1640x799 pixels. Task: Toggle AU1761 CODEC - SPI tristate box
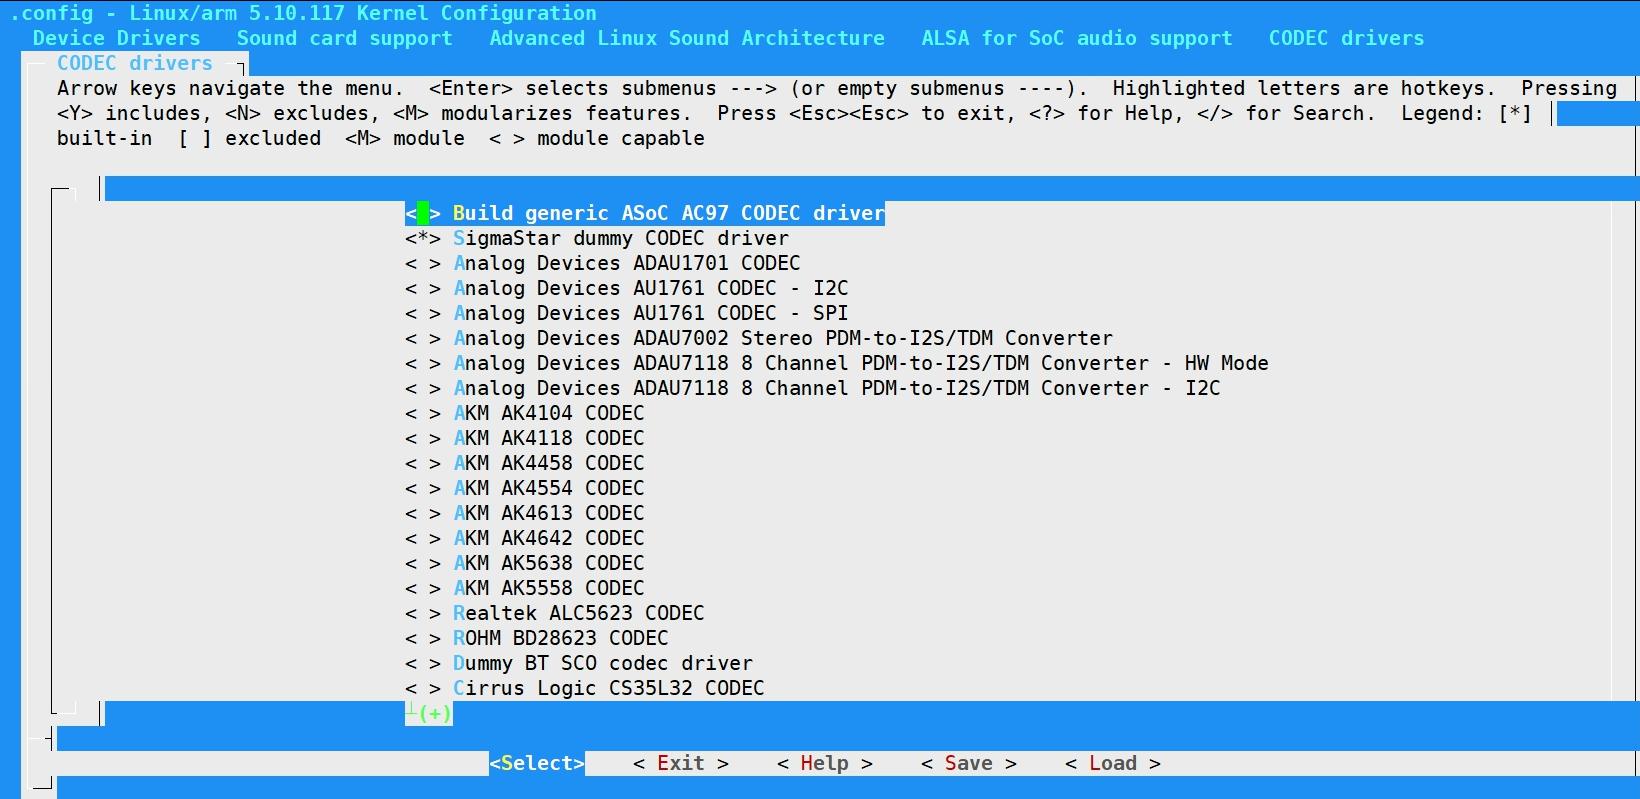423,313
